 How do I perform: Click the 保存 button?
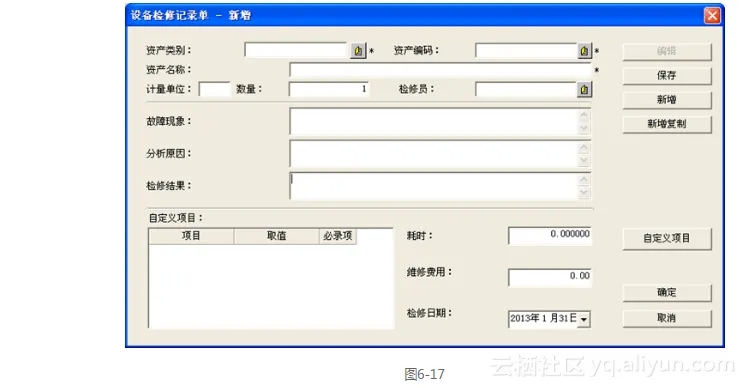[x=667, y=75]
